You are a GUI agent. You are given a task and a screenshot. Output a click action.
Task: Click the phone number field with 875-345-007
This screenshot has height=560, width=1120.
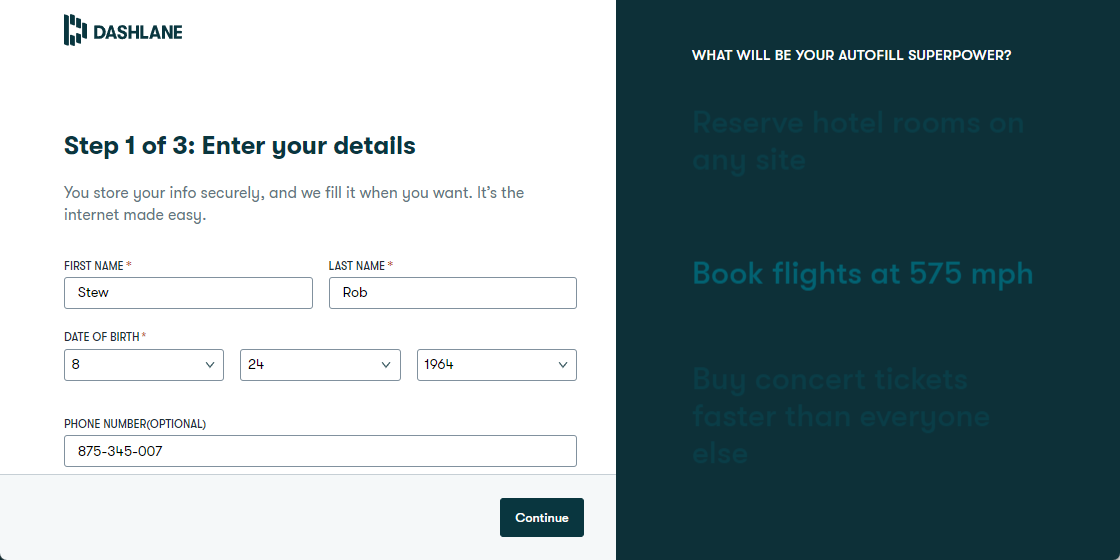(x=320, y=451)
